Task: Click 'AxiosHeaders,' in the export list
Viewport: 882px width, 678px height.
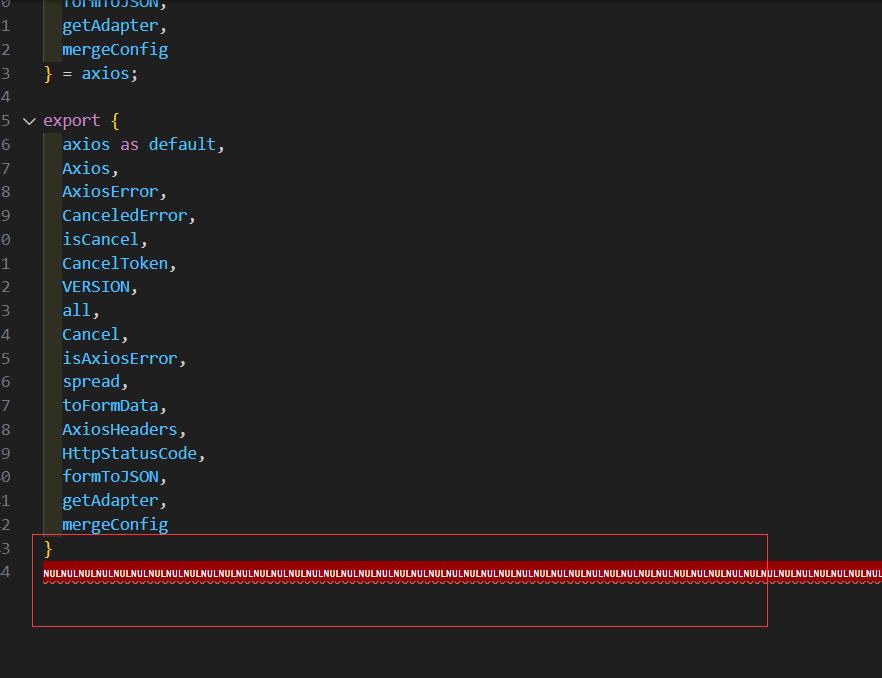Action: (x=124, y=430)
